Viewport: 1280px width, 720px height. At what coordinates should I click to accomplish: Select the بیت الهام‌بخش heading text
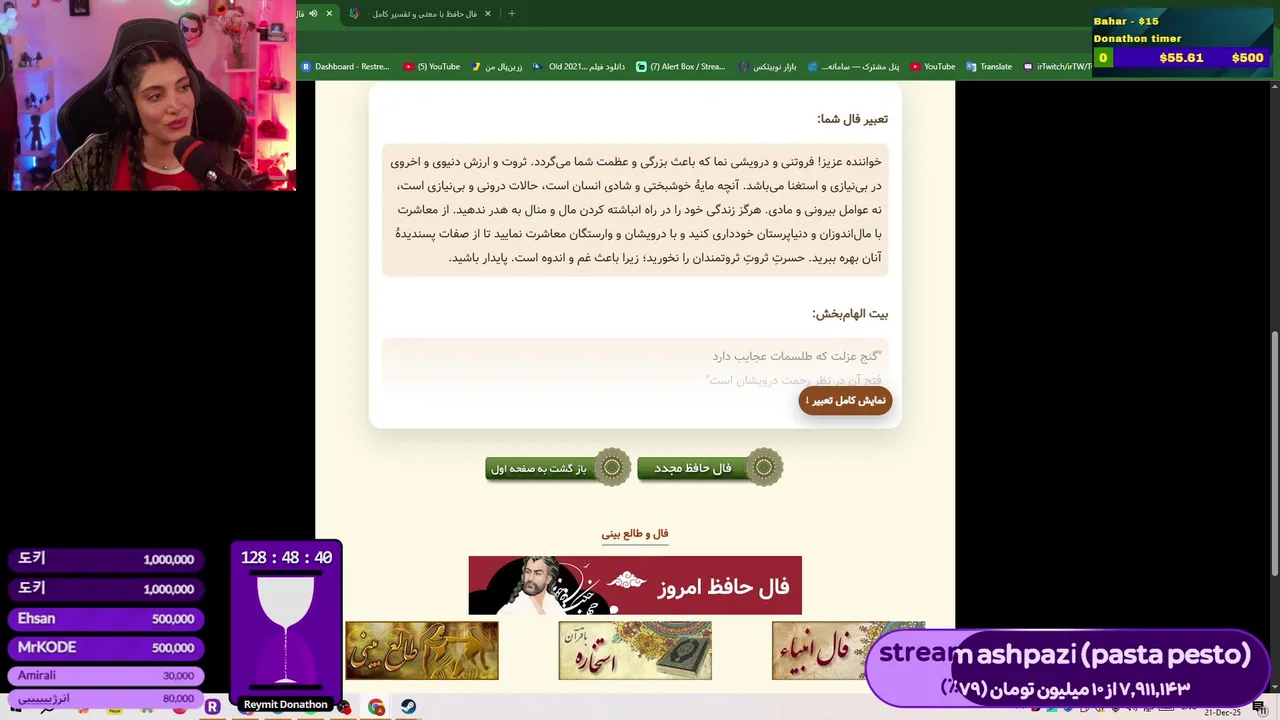click(x=850, y=314)
